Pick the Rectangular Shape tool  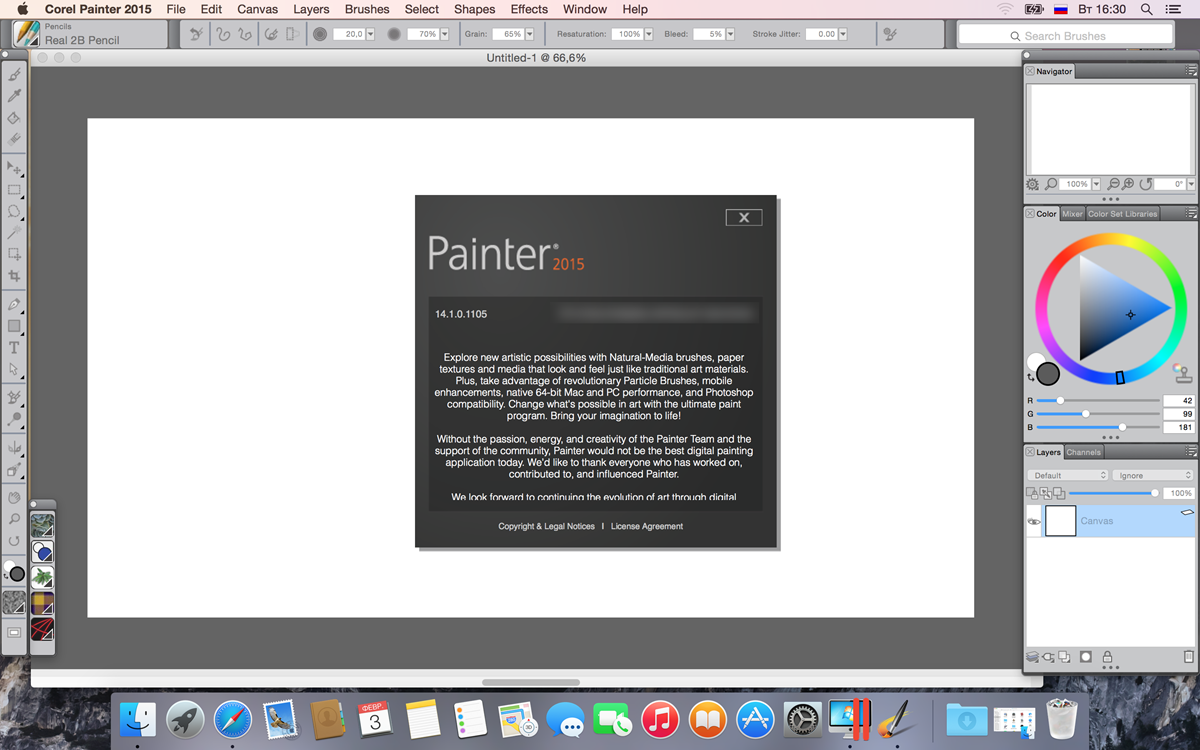pos(14,326)
